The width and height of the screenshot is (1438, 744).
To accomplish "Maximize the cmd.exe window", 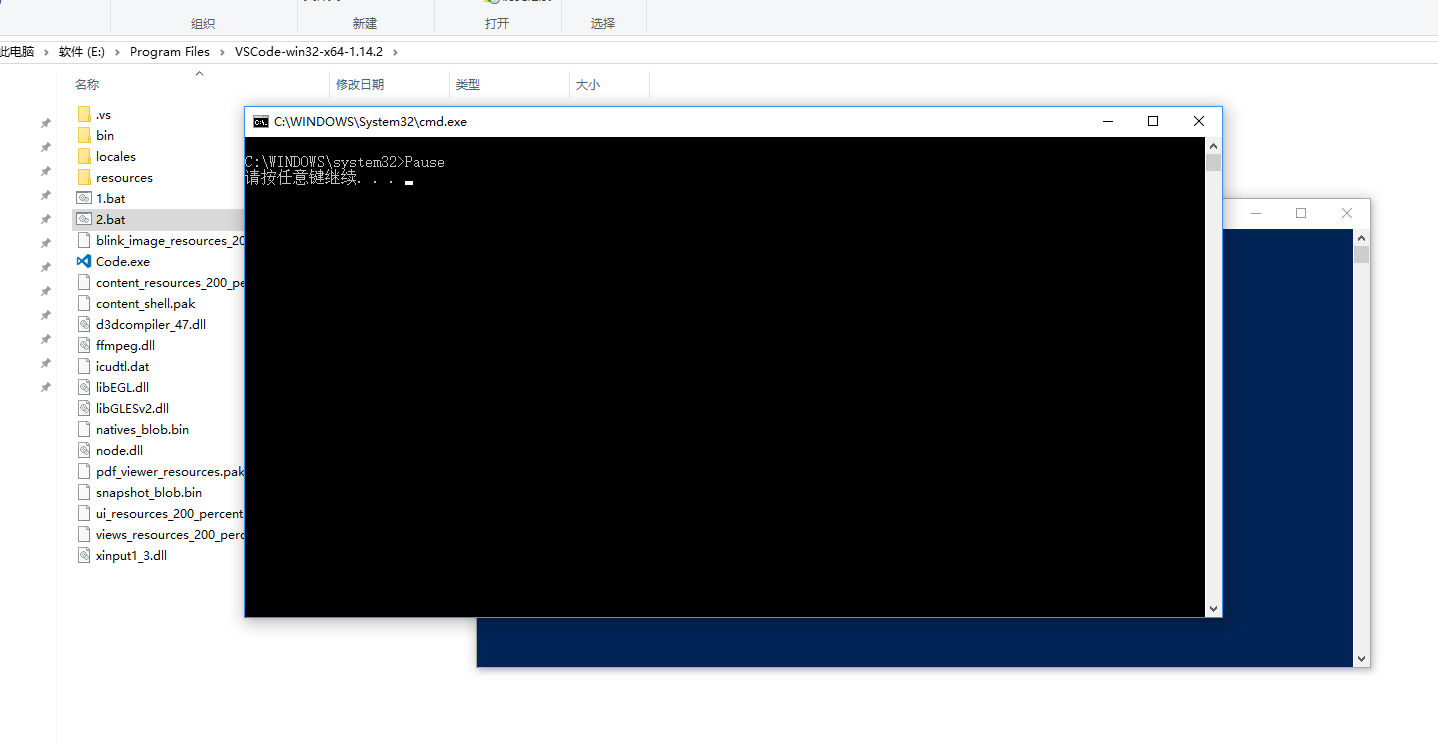I will point(1152,121).
